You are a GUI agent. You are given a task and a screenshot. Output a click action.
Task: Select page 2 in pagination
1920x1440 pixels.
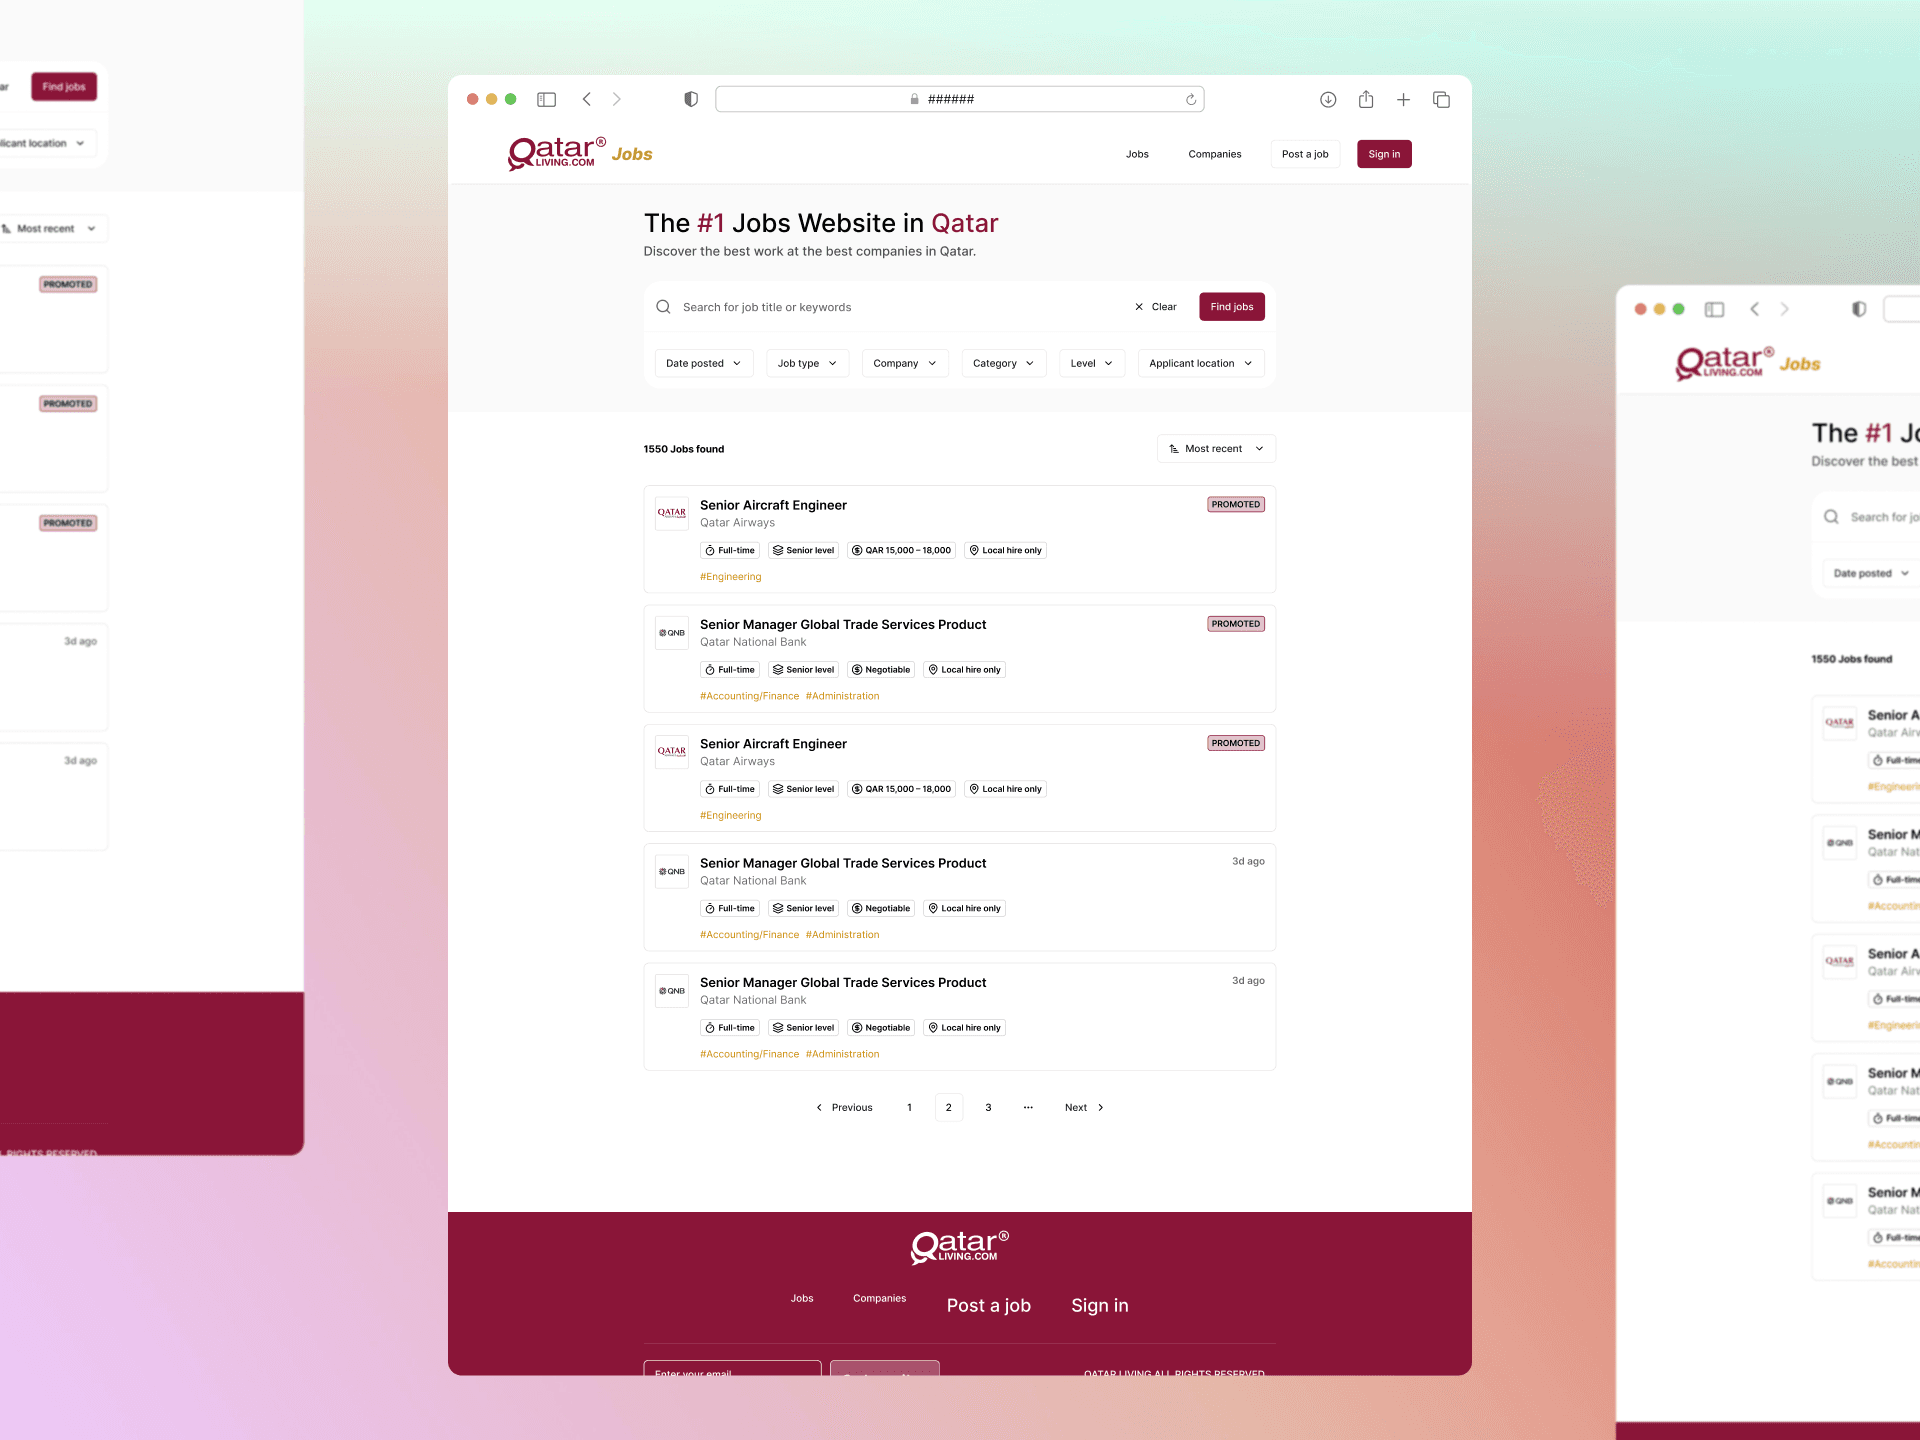(x=948, y=1106)
